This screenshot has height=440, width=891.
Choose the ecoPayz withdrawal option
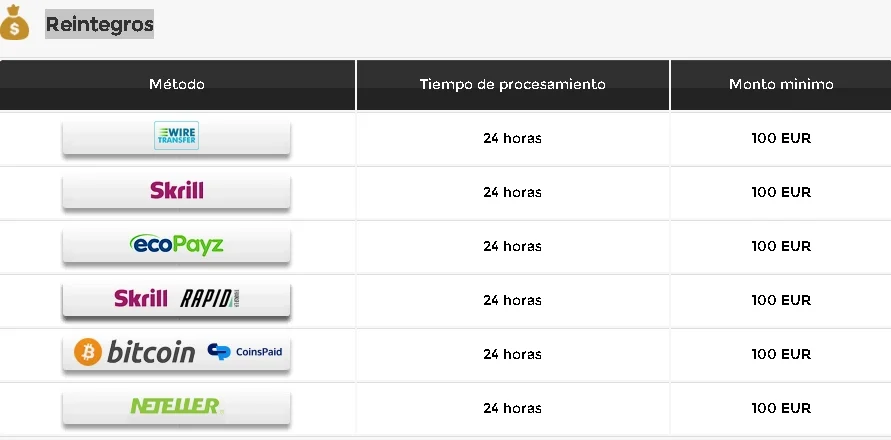pos(176,245)
